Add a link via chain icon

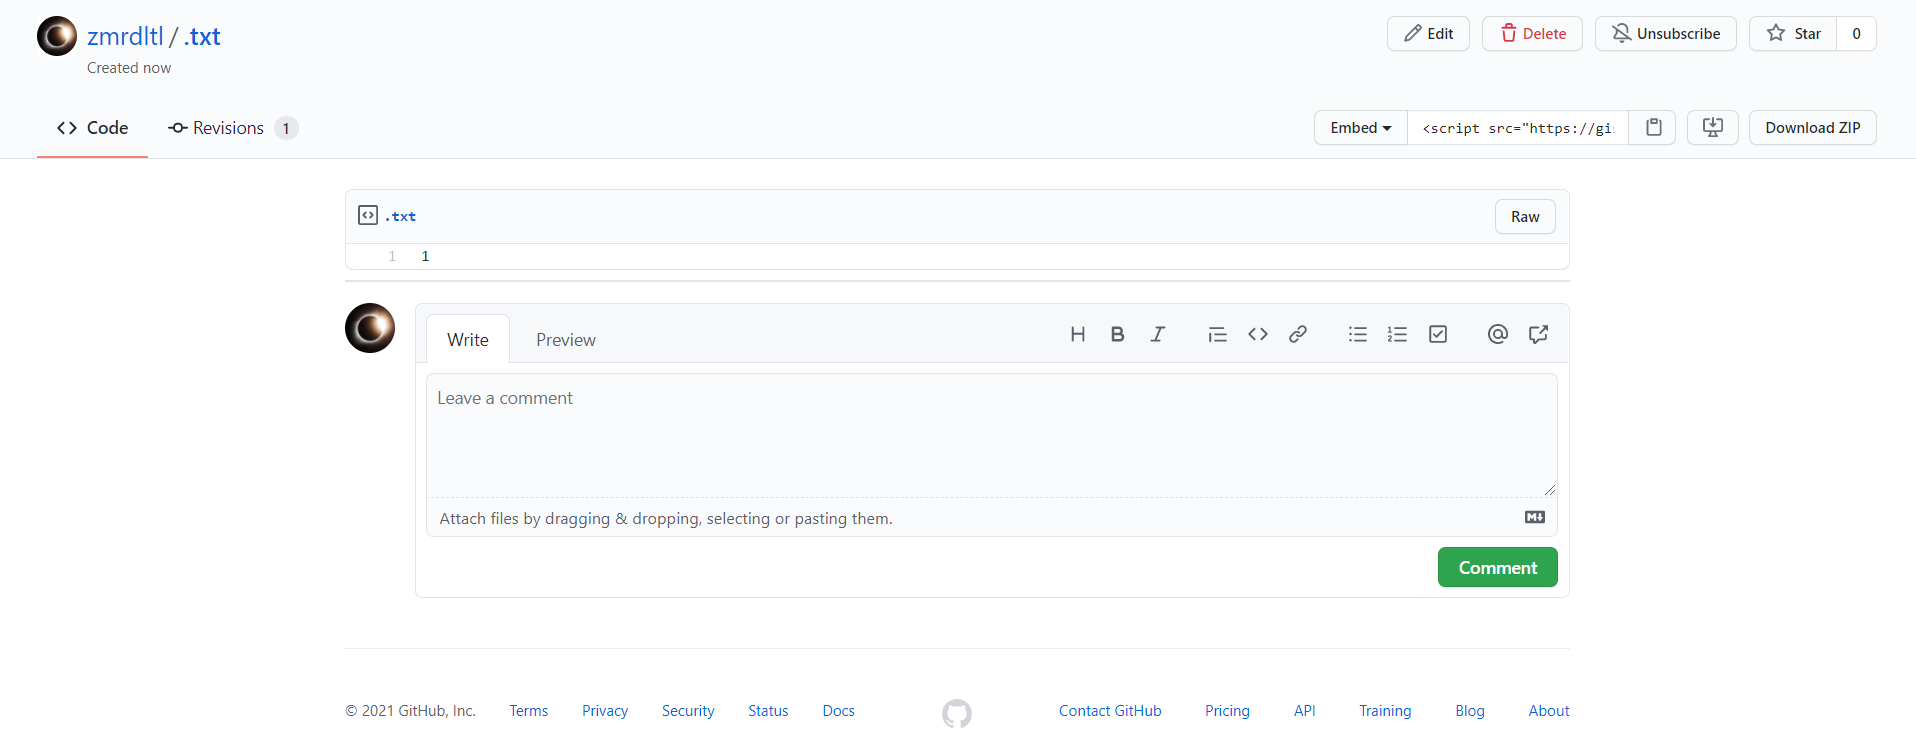pos(1297,334)
